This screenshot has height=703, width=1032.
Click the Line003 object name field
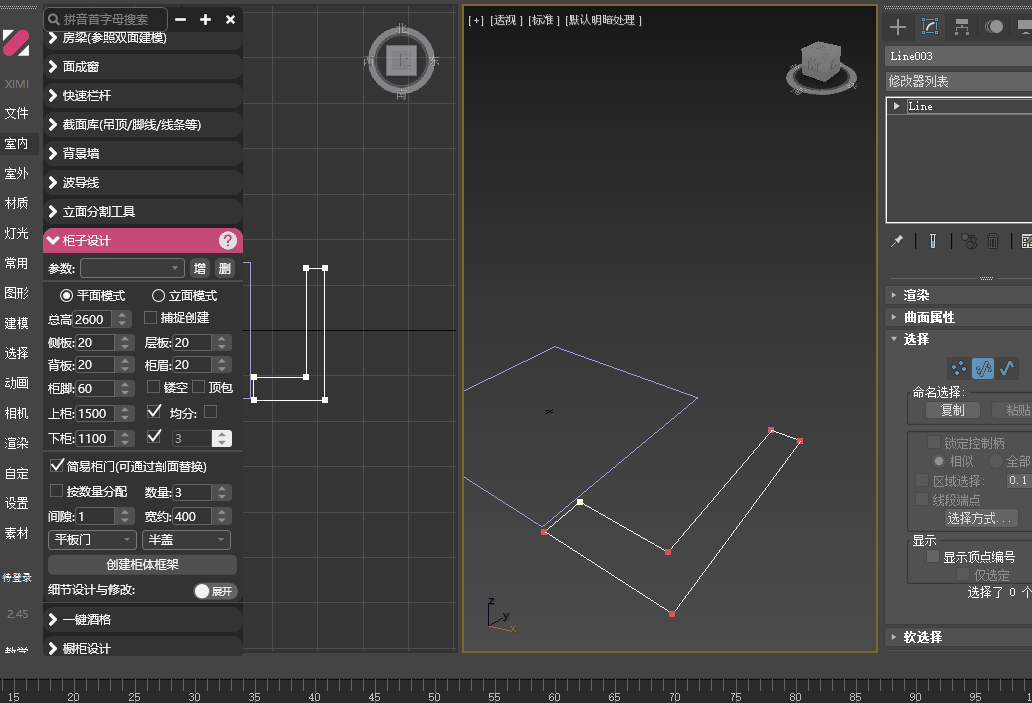point(959,56)
